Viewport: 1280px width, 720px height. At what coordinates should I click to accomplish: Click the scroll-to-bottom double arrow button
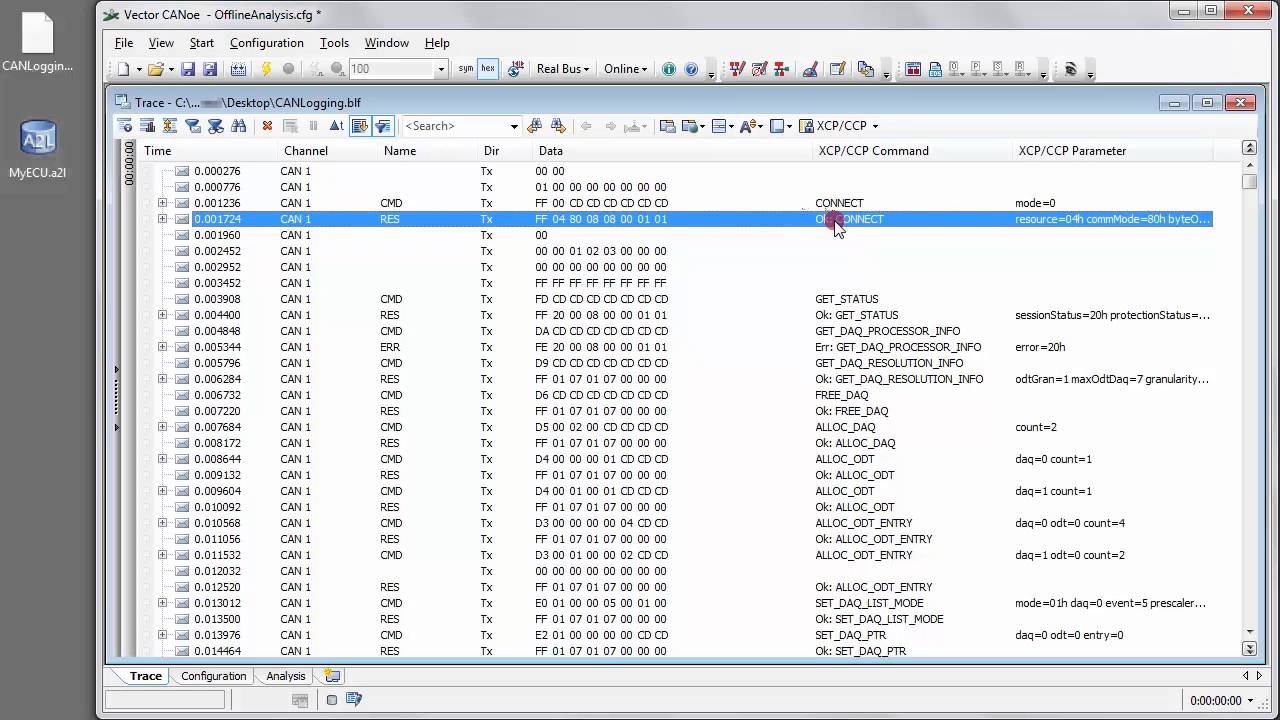(x=1249, y=649)
